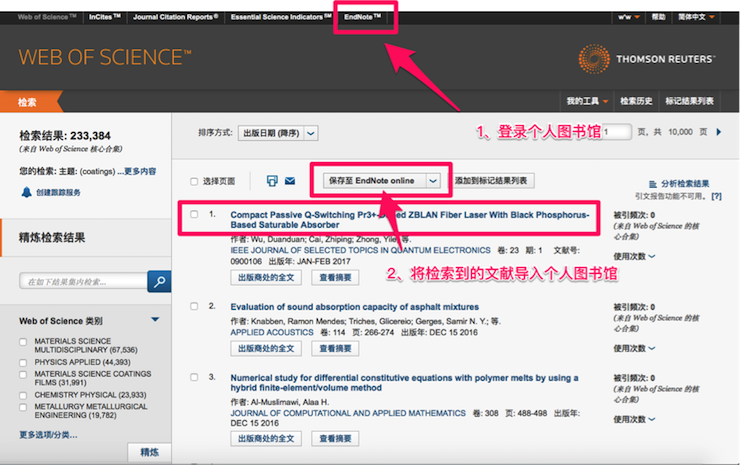Click Web of Science top menu item
Viewport: 740px width, 465px height.
pyautogui.click(x=47, y=17)
